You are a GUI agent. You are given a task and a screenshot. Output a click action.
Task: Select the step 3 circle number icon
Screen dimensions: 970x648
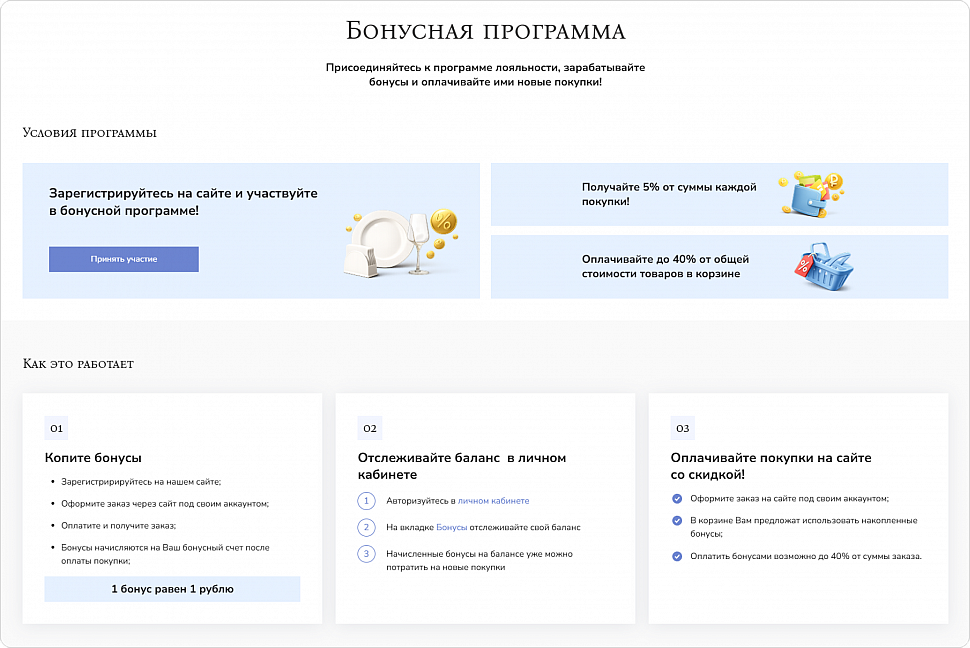(x=367, y=553)
